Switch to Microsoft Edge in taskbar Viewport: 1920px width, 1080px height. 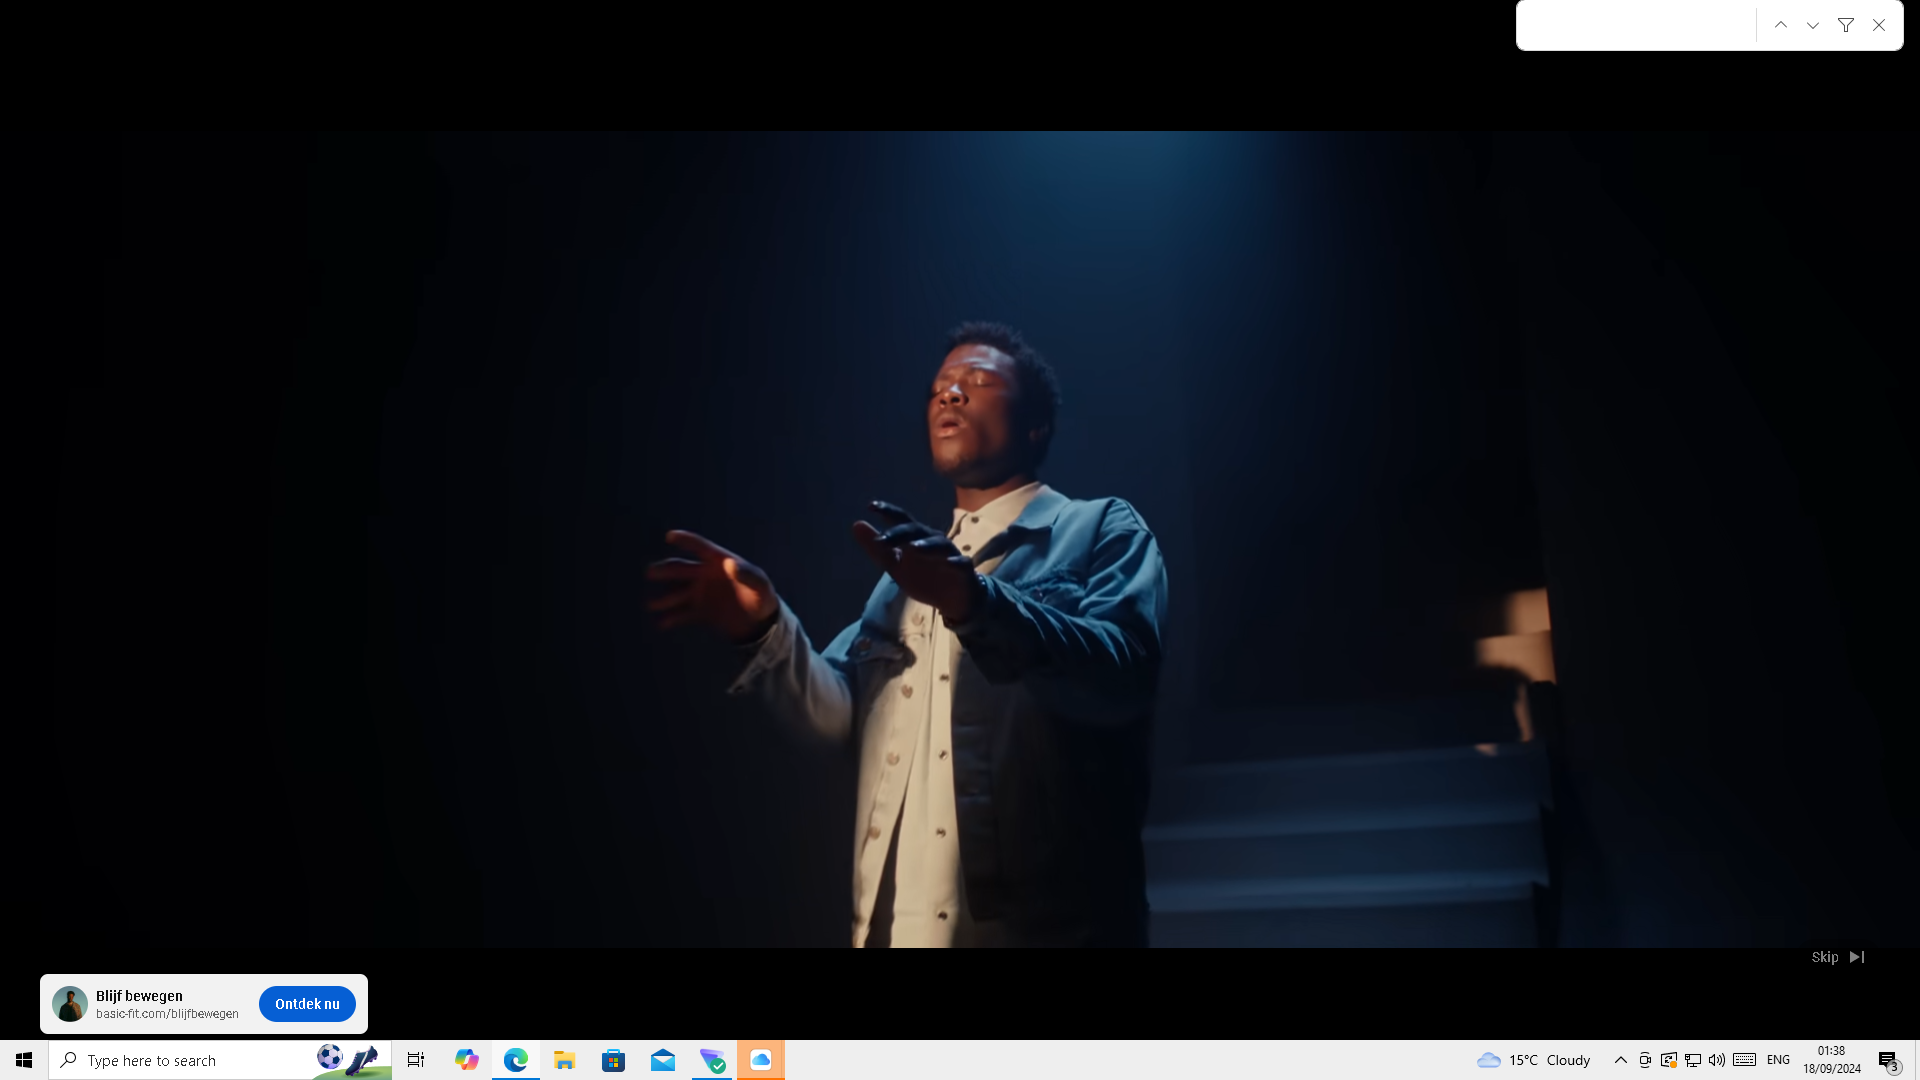tap(515, 1060)
